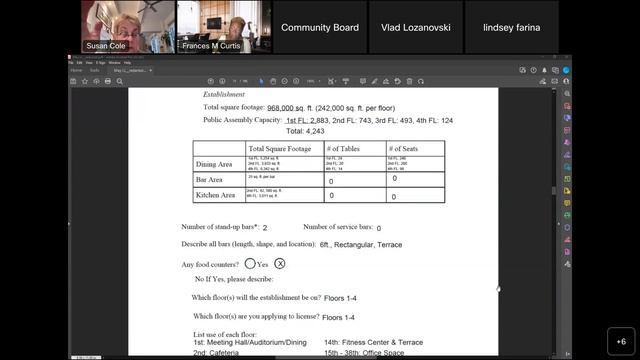Collapse the right tools pane arrow
Viewport: 640px width, 360px height.
tap(559, 223)
